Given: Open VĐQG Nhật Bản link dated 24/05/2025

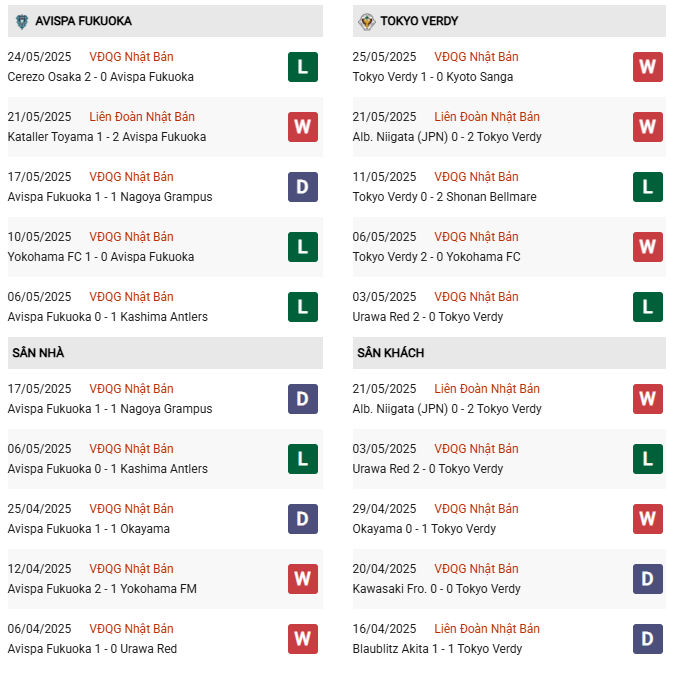Looking at the screenshot, I should click(x=131, y=57).
